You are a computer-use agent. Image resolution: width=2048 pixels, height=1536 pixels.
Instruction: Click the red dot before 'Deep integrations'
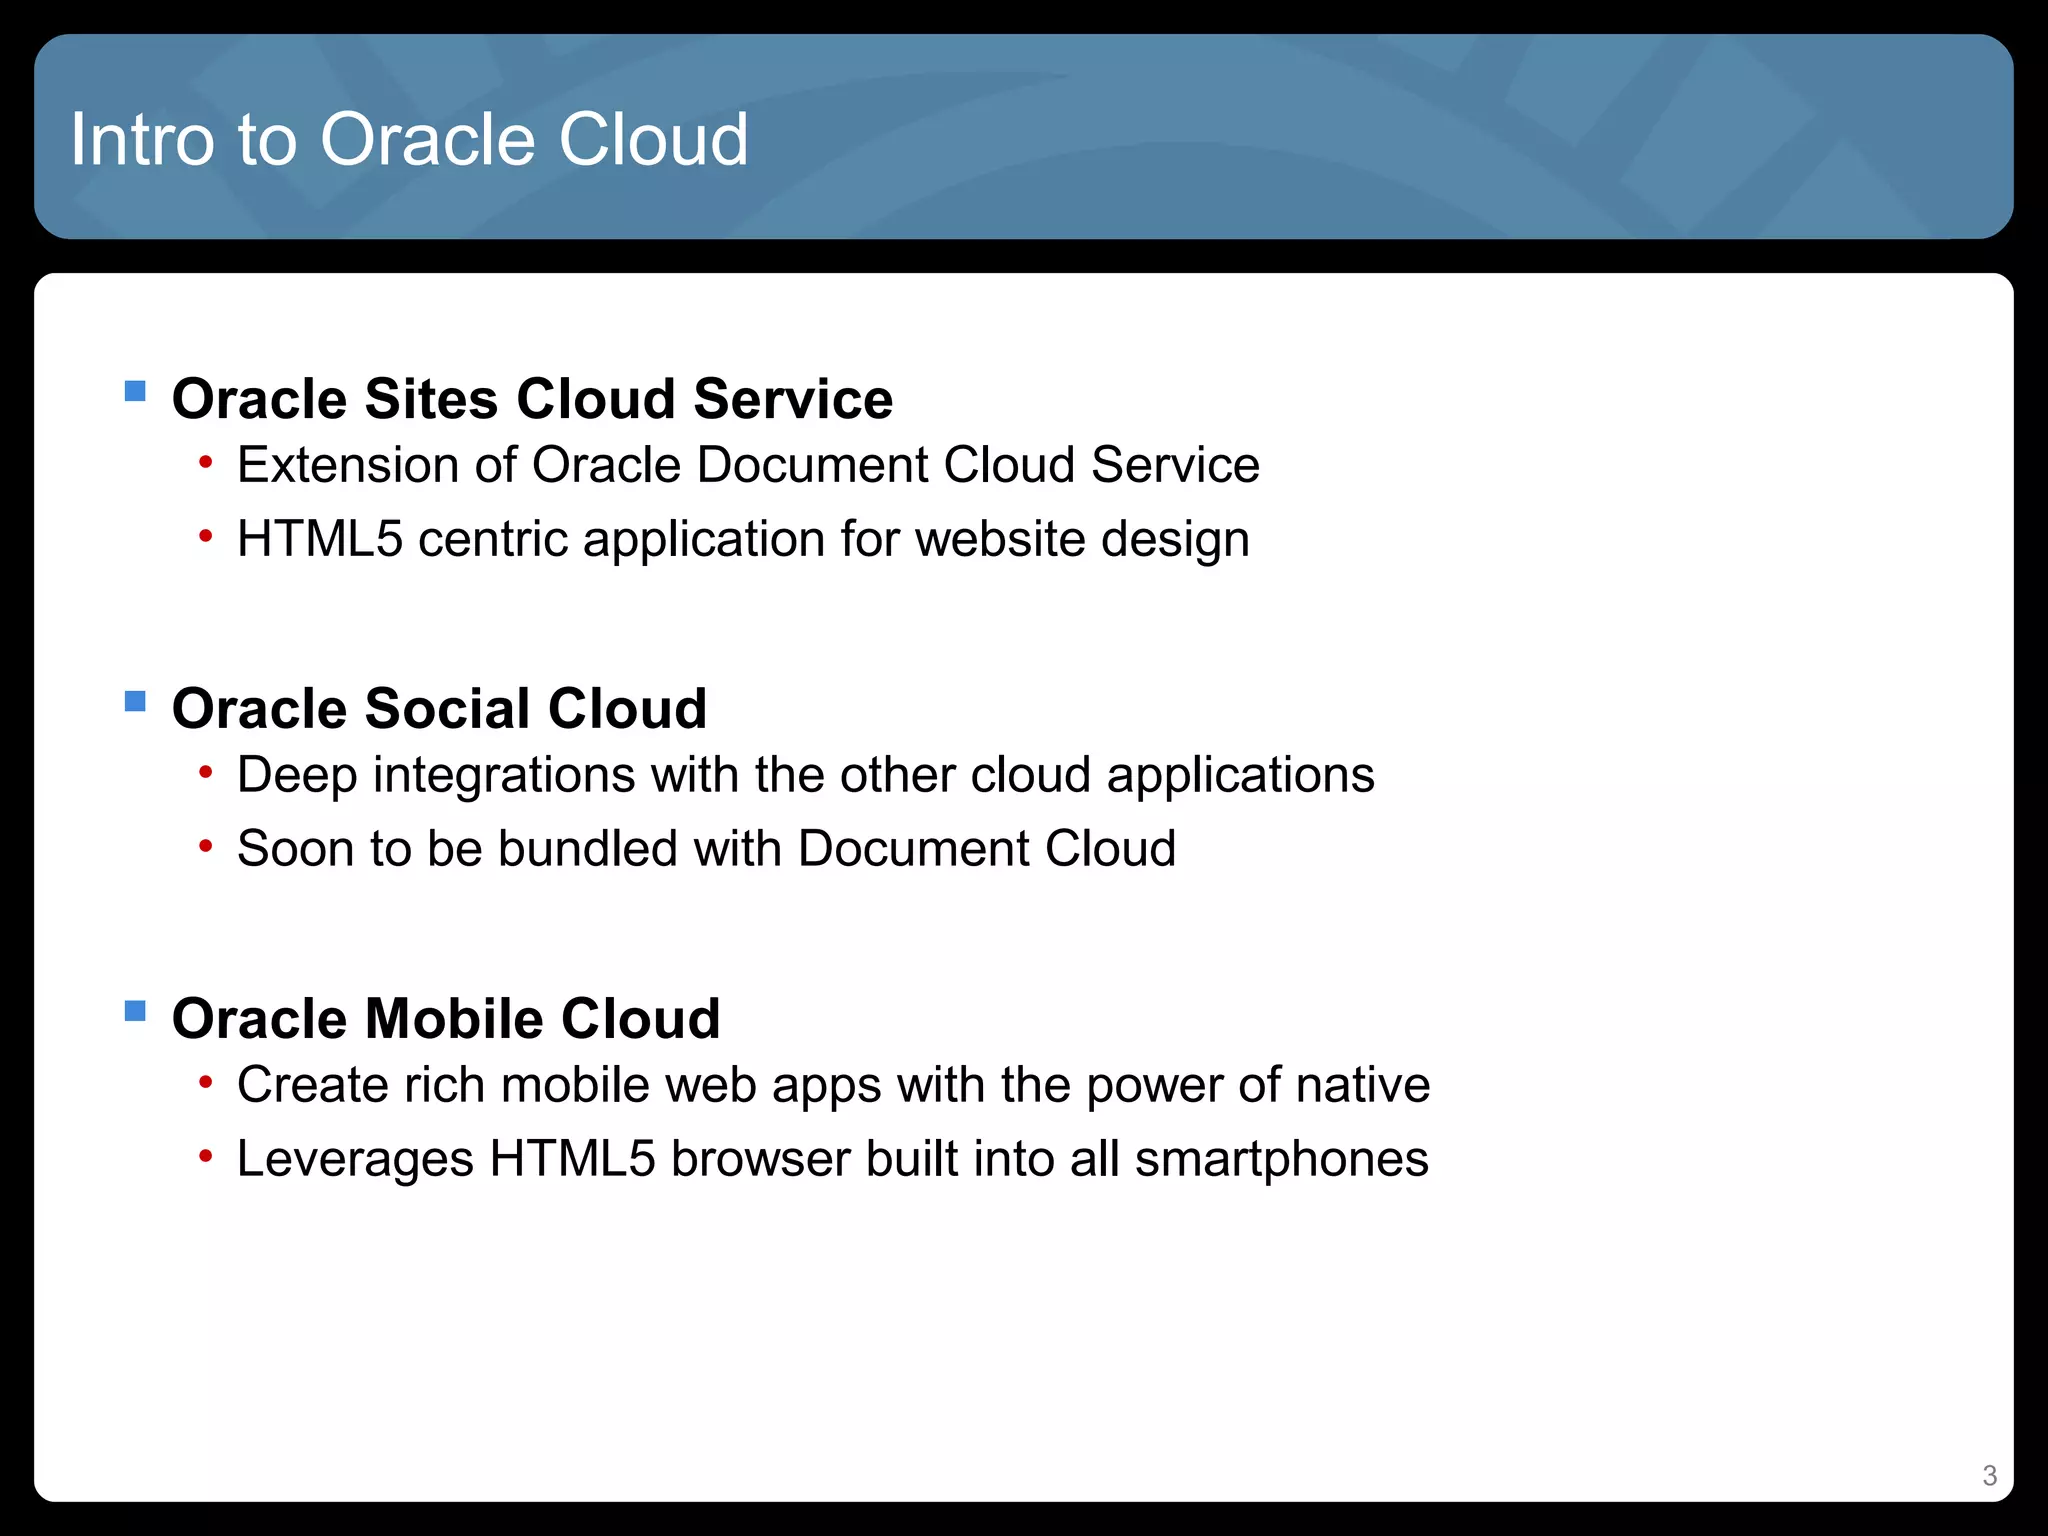click(x=205, y=772)
